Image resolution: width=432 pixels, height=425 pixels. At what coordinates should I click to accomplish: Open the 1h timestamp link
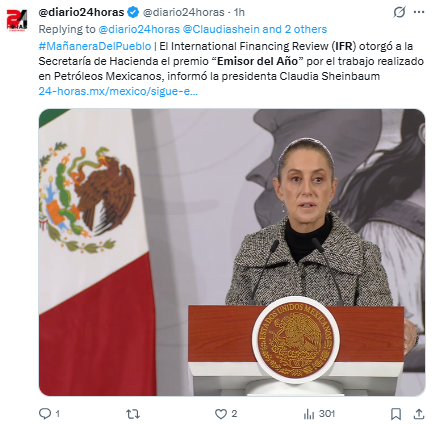239,12
